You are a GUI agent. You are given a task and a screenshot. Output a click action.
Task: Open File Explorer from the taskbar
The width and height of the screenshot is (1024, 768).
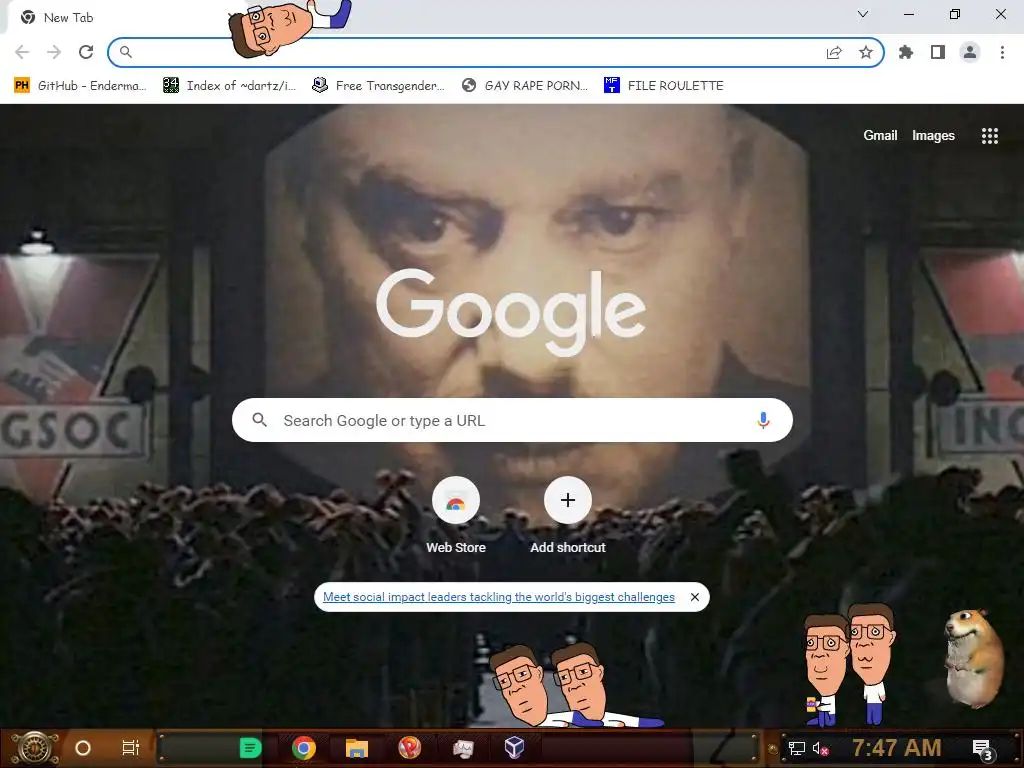click(x=357, y=748)
